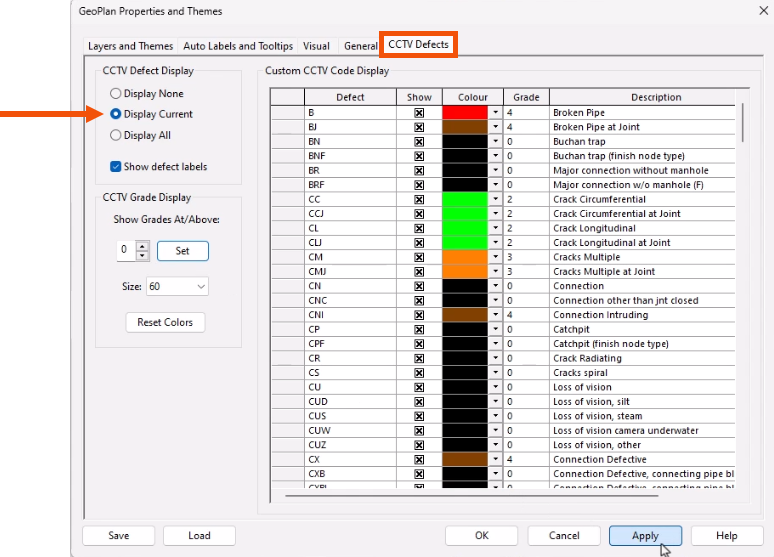This screenshot has height=557, width=774.
Task: Select Display None radio option
Action: click(147, 93)
